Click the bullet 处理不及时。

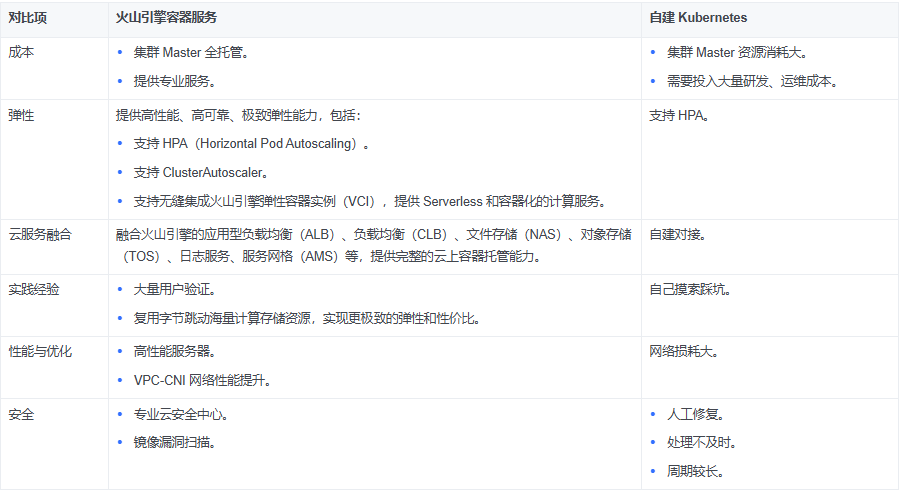[702, 443]
